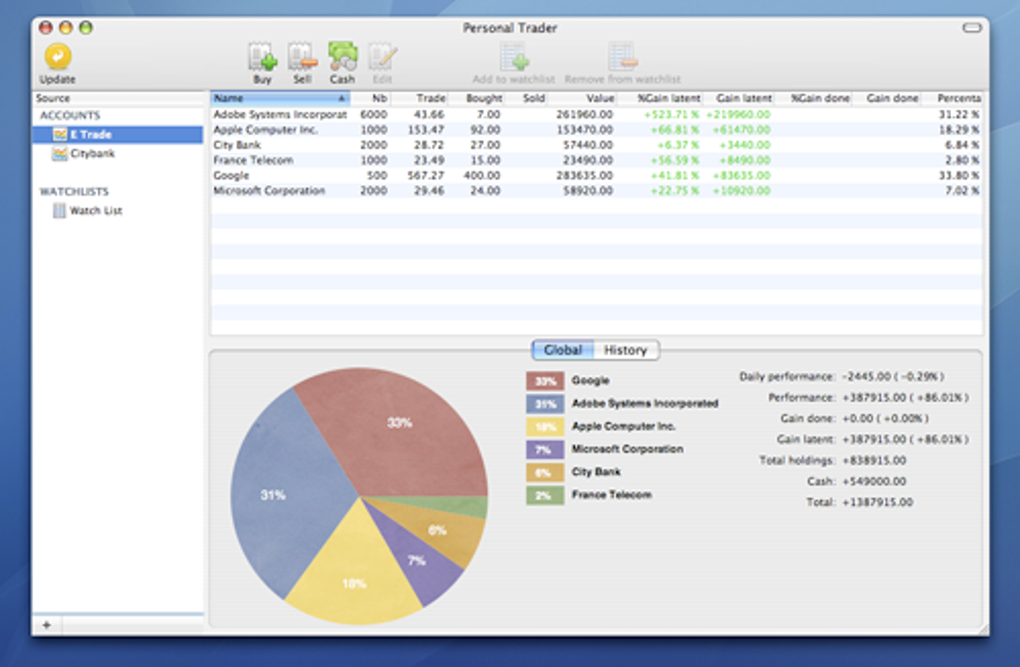The height and width of the screenshot is (667, 1020).
Task: Select the City Bank table row
Action: tap(596, 145)
